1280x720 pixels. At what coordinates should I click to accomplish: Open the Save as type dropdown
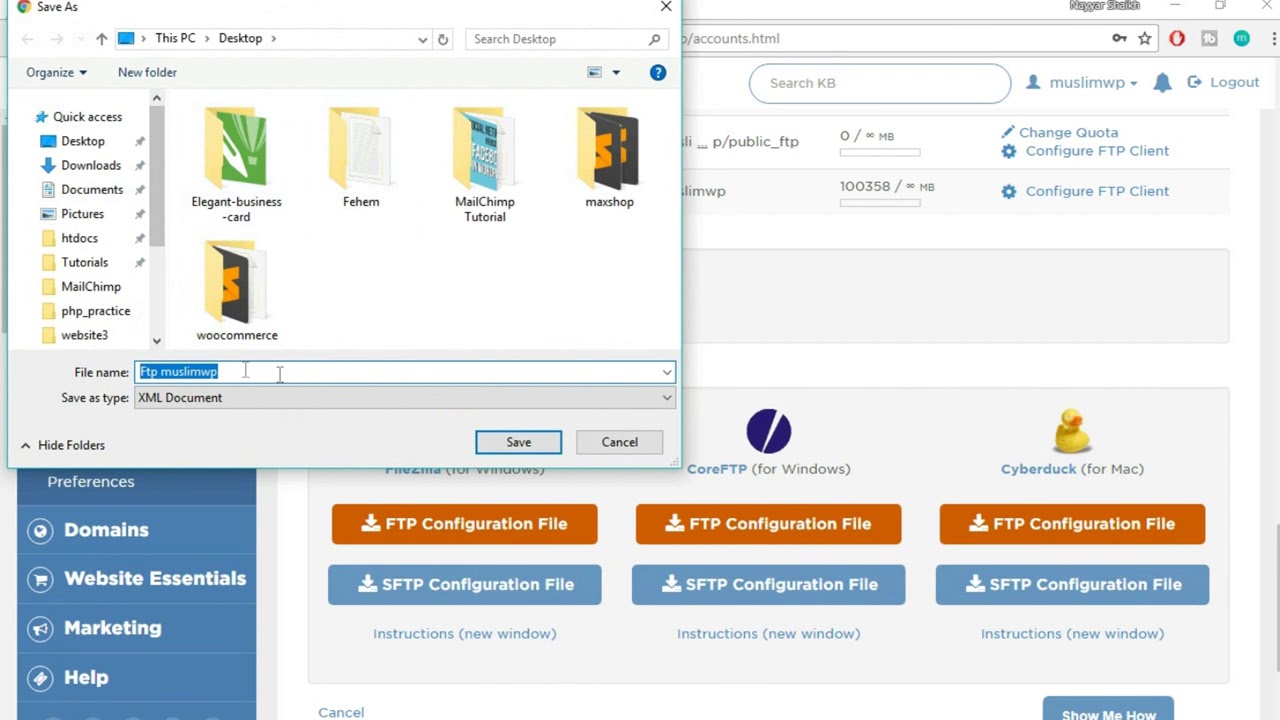click(405, 398)
